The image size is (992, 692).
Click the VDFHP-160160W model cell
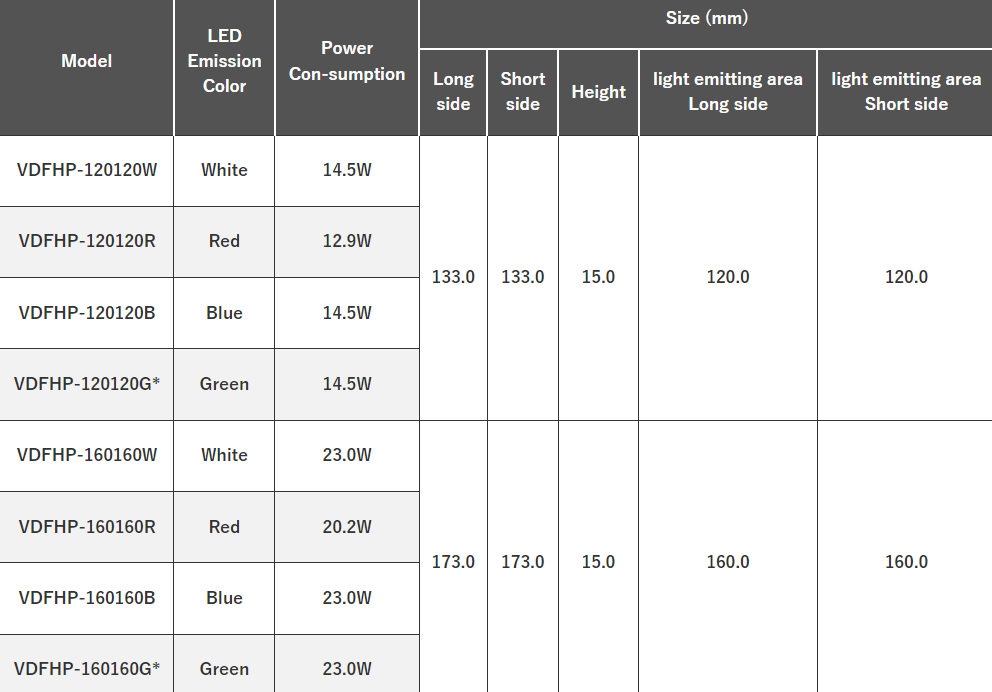click(x=87, y=455)
